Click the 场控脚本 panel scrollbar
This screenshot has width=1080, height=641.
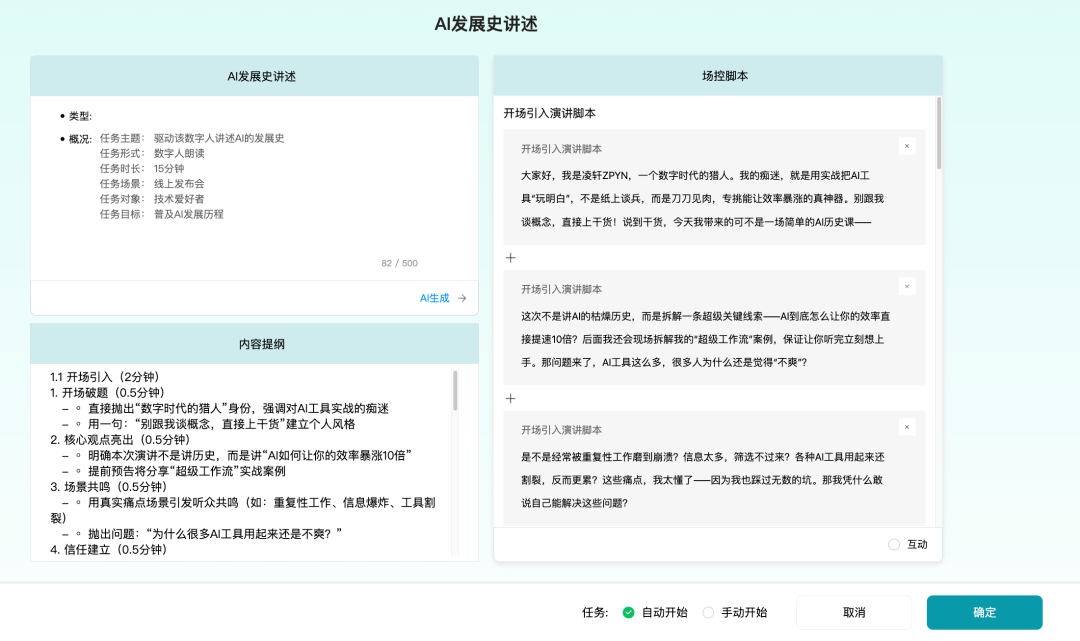click(938, 135)
